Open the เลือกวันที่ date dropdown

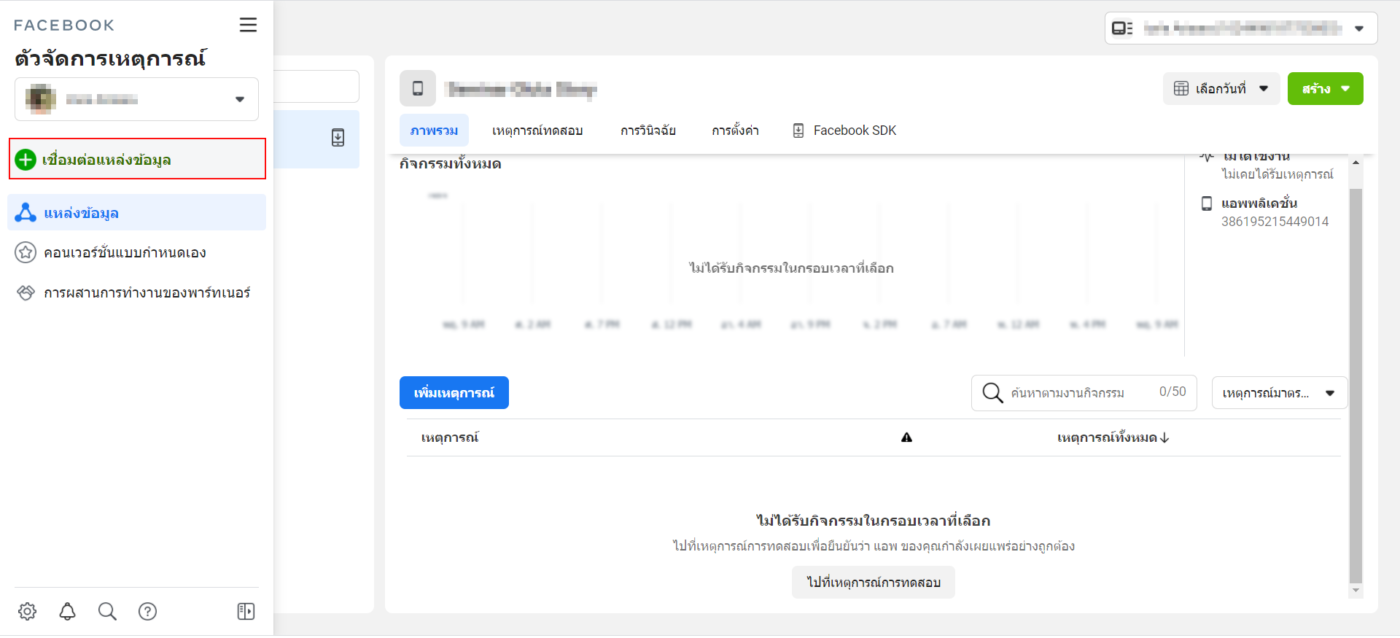point(1221,88)
